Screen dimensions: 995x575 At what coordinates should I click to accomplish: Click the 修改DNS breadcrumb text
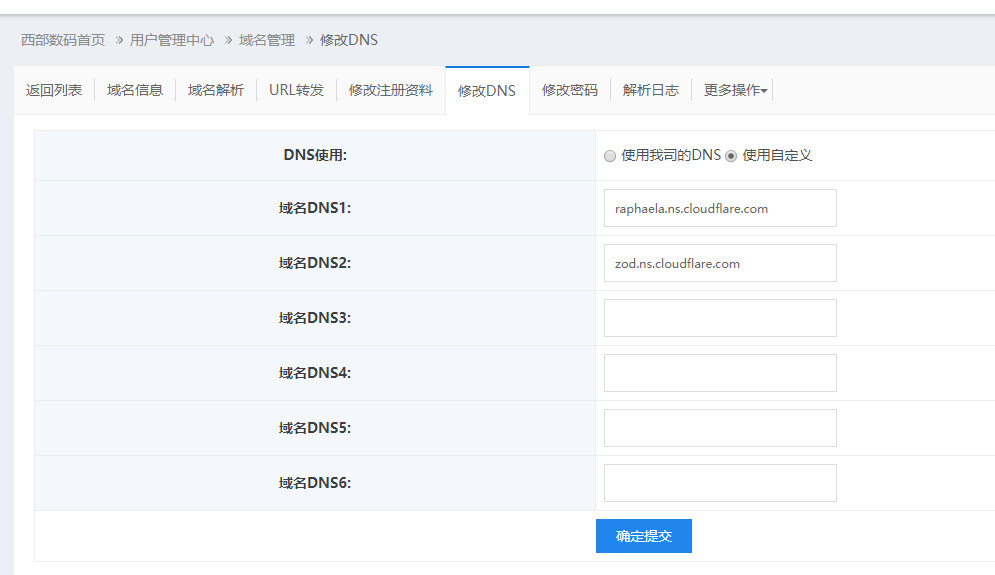pyautogui.click(x=348, y=40)
